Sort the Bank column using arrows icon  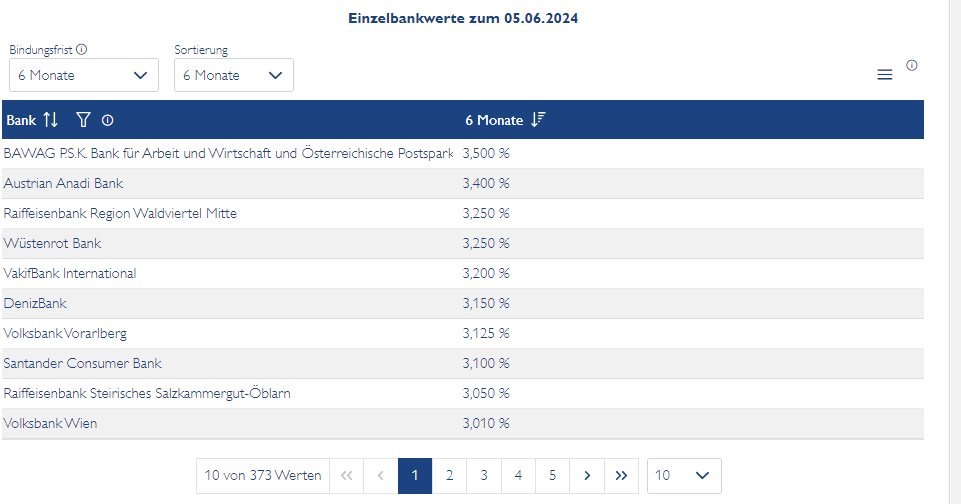[51, 120]
